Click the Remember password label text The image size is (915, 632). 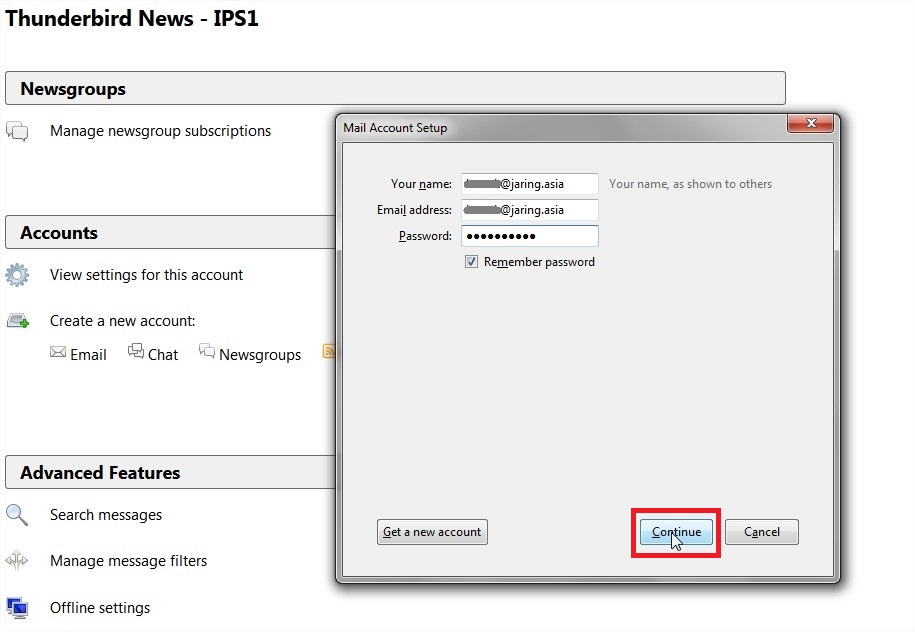pos(539,262)
